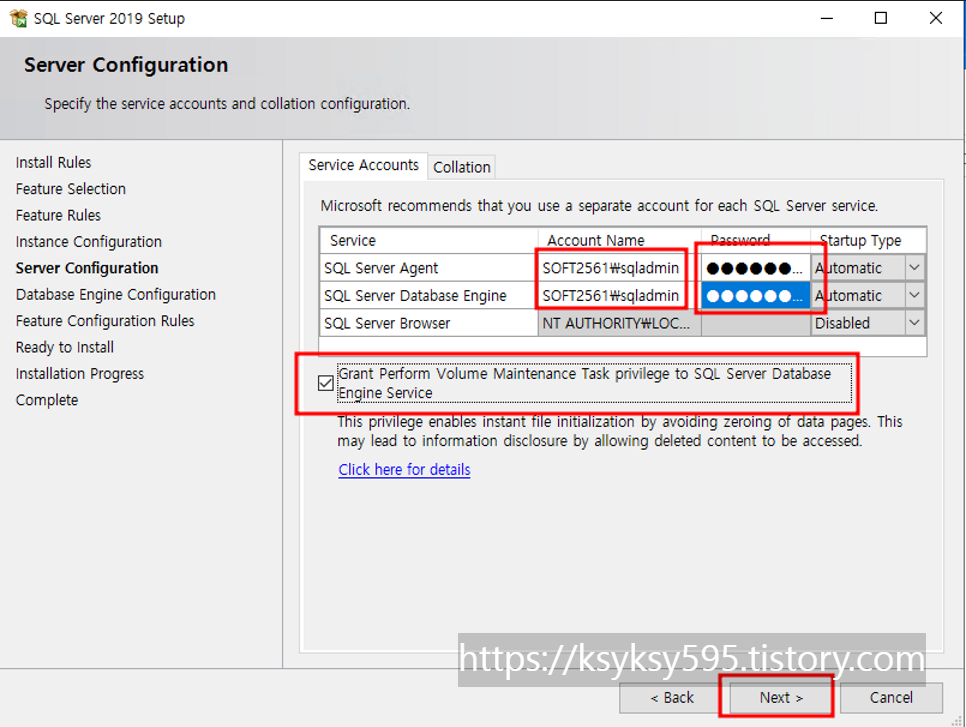The height and width of the screenshot is (727, 966).
Task: Click the SQL Server Setup title bar icon
Action: coord(18,18)
